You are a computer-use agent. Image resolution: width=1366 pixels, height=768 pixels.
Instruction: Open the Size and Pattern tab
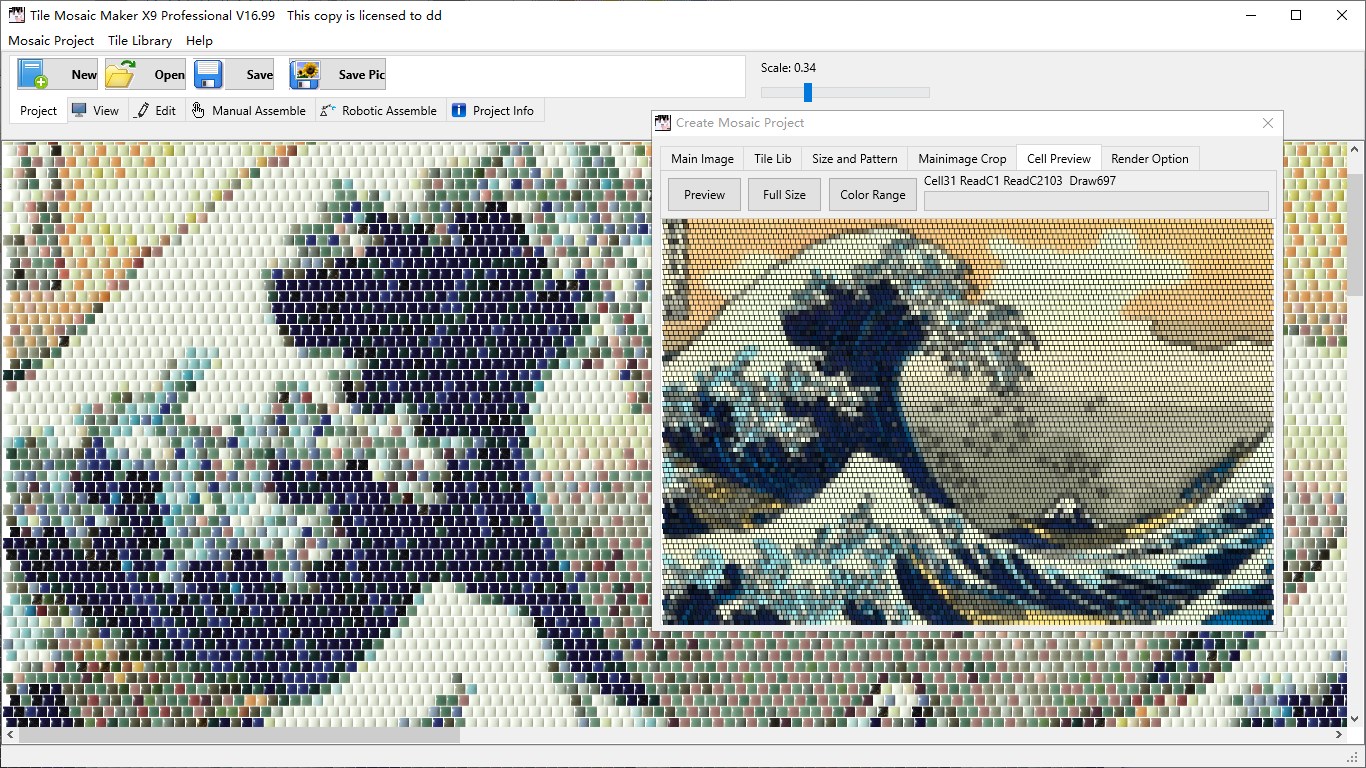pos(854,158)
